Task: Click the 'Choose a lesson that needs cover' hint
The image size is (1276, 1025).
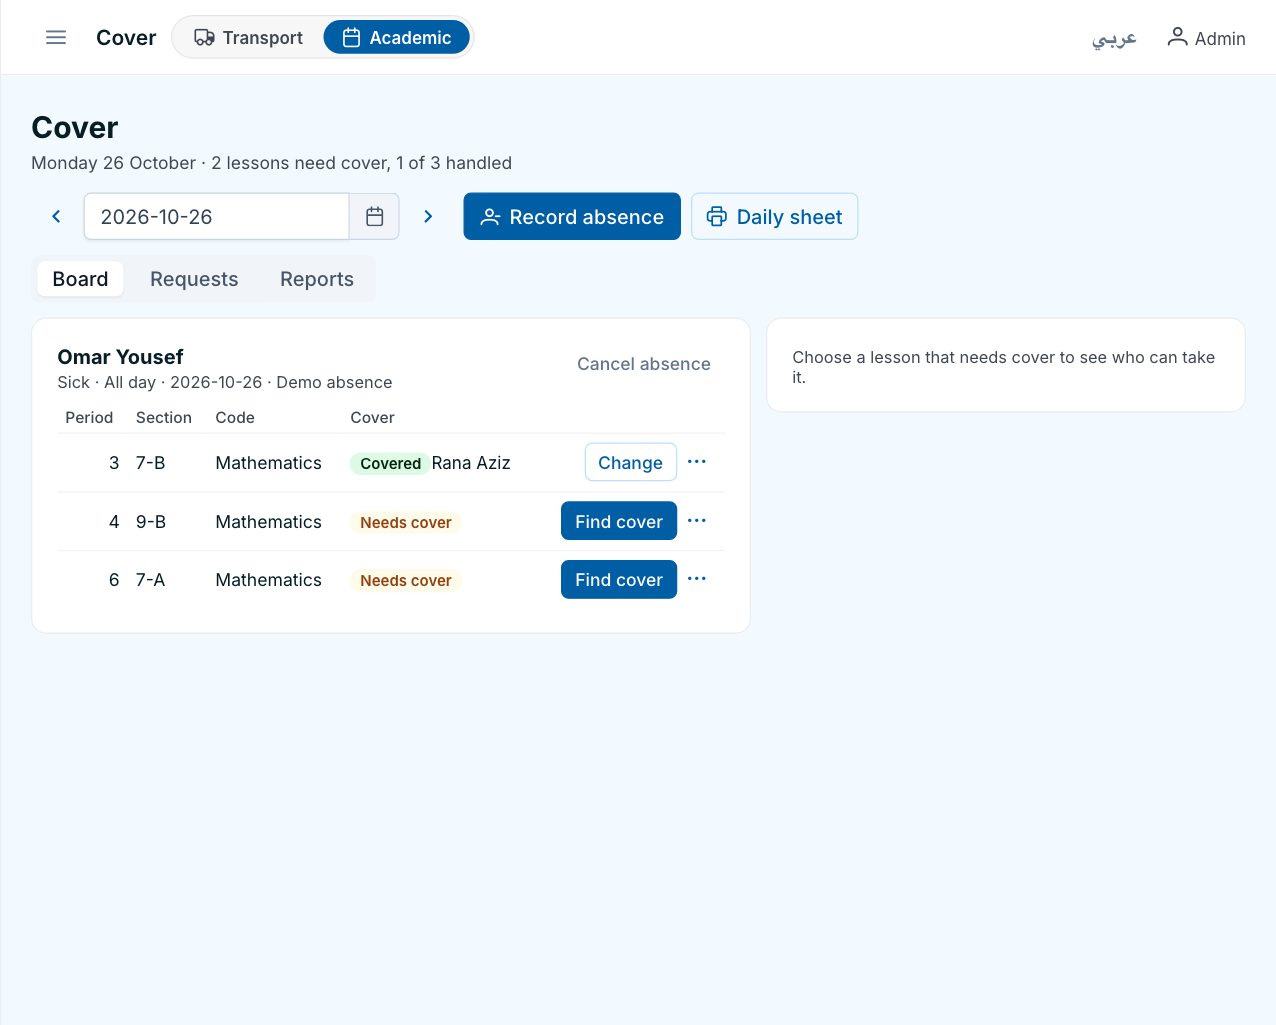Action: coord(1004,367)
